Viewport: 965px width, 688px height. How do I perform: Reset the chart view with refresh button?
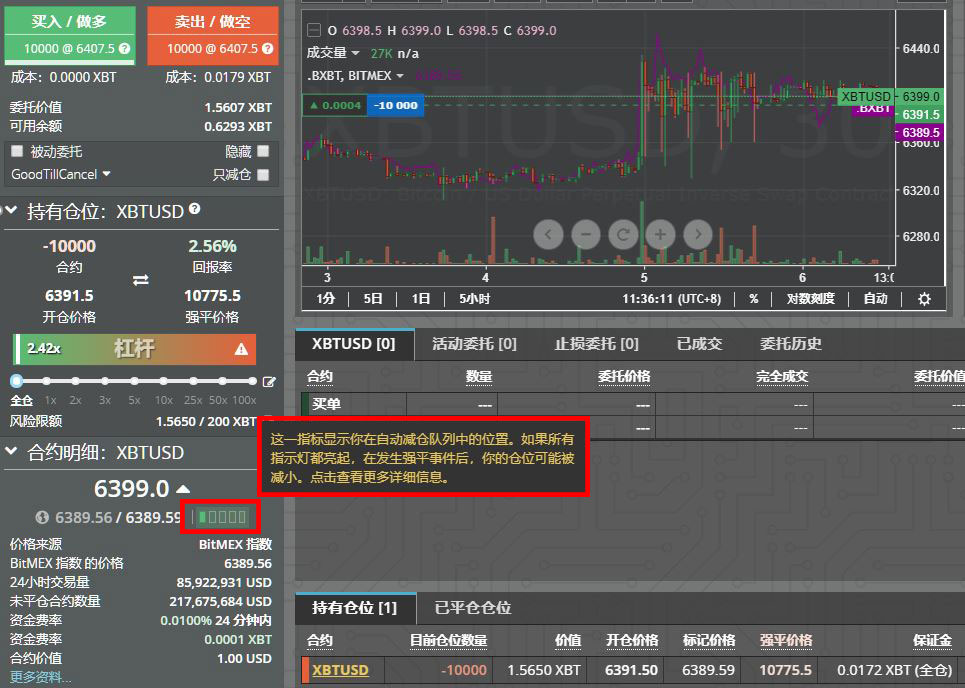point(623,234)
